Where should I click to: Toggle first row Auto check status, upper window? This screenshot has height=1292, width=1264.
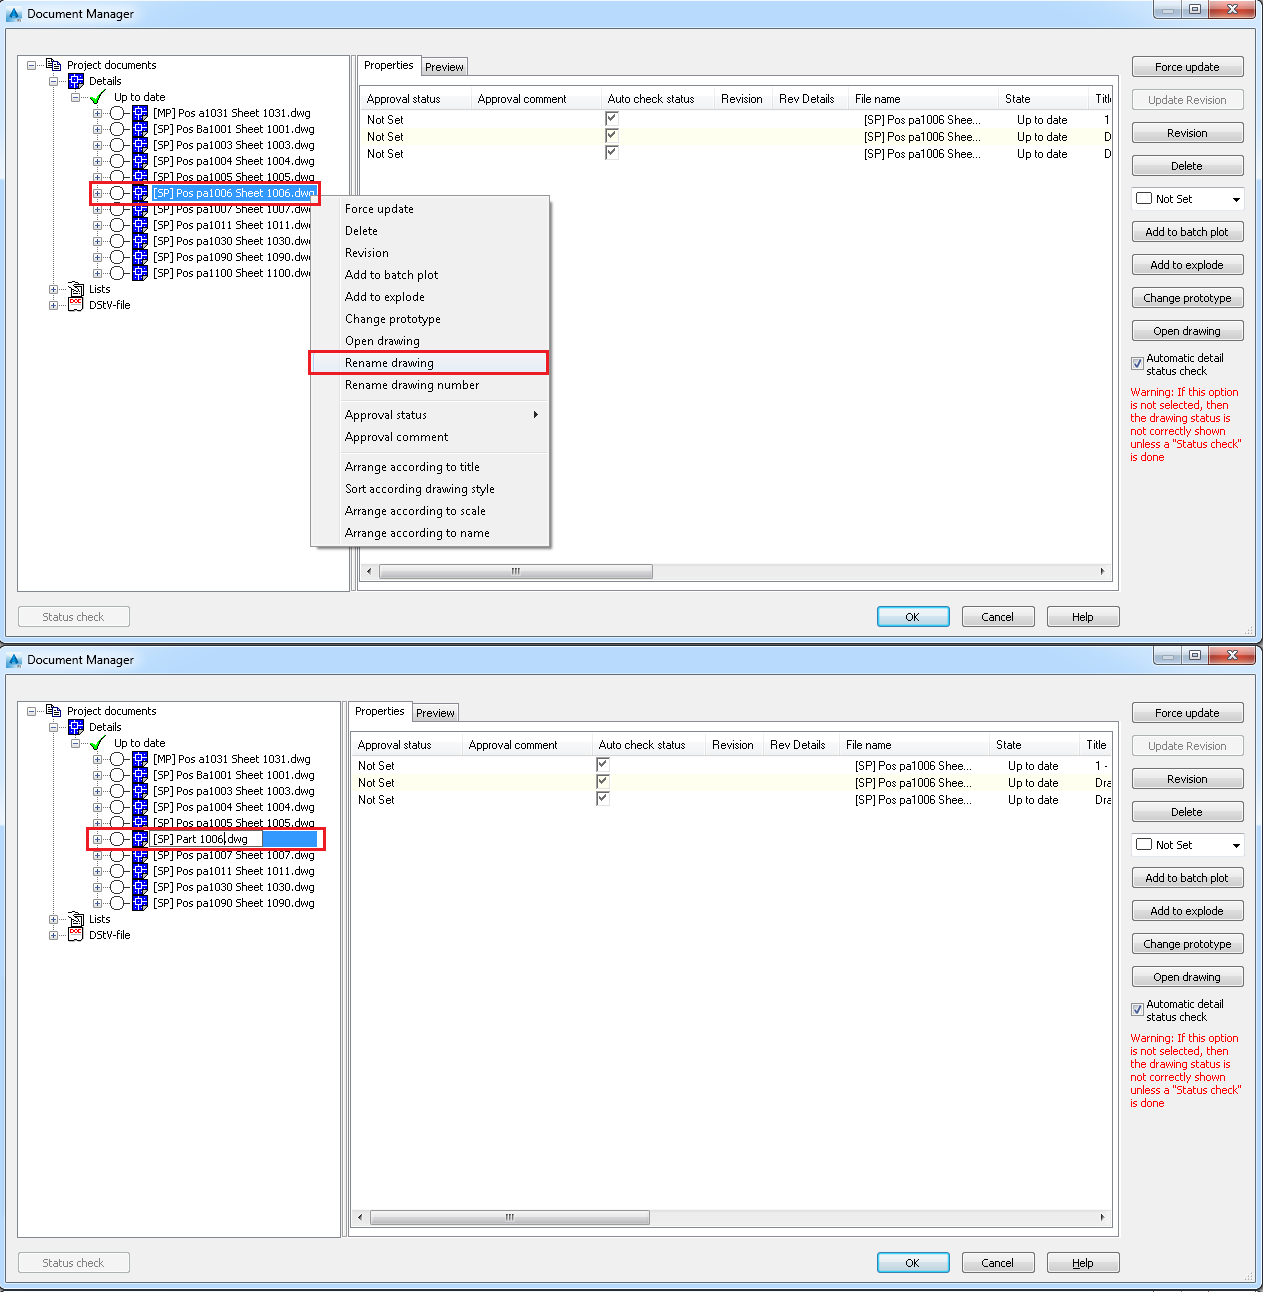(611, 118)
